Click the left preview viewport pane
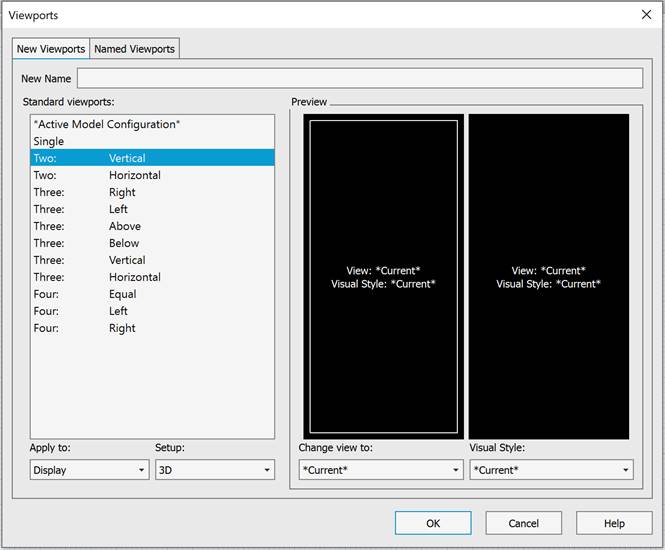Image resolution: width=665 pixels, height=550 pixels. (x=383, y=276)
